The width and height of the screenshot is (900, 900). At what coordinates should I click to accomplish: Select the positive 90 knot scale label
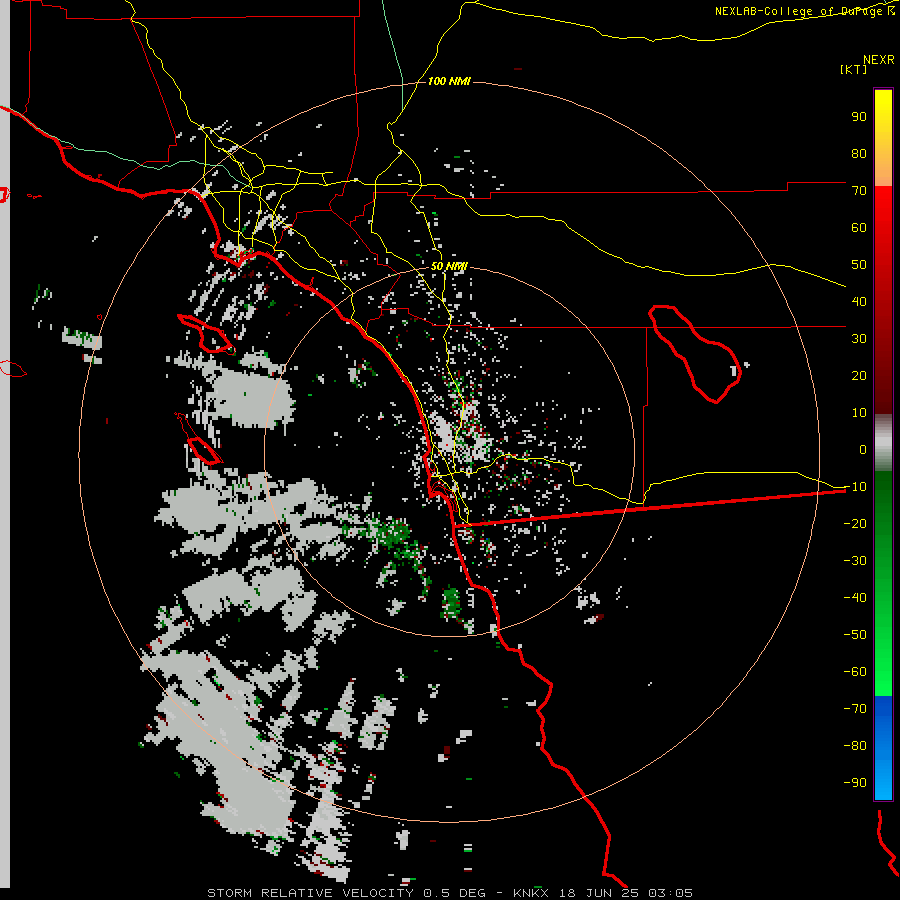[859, 117]
